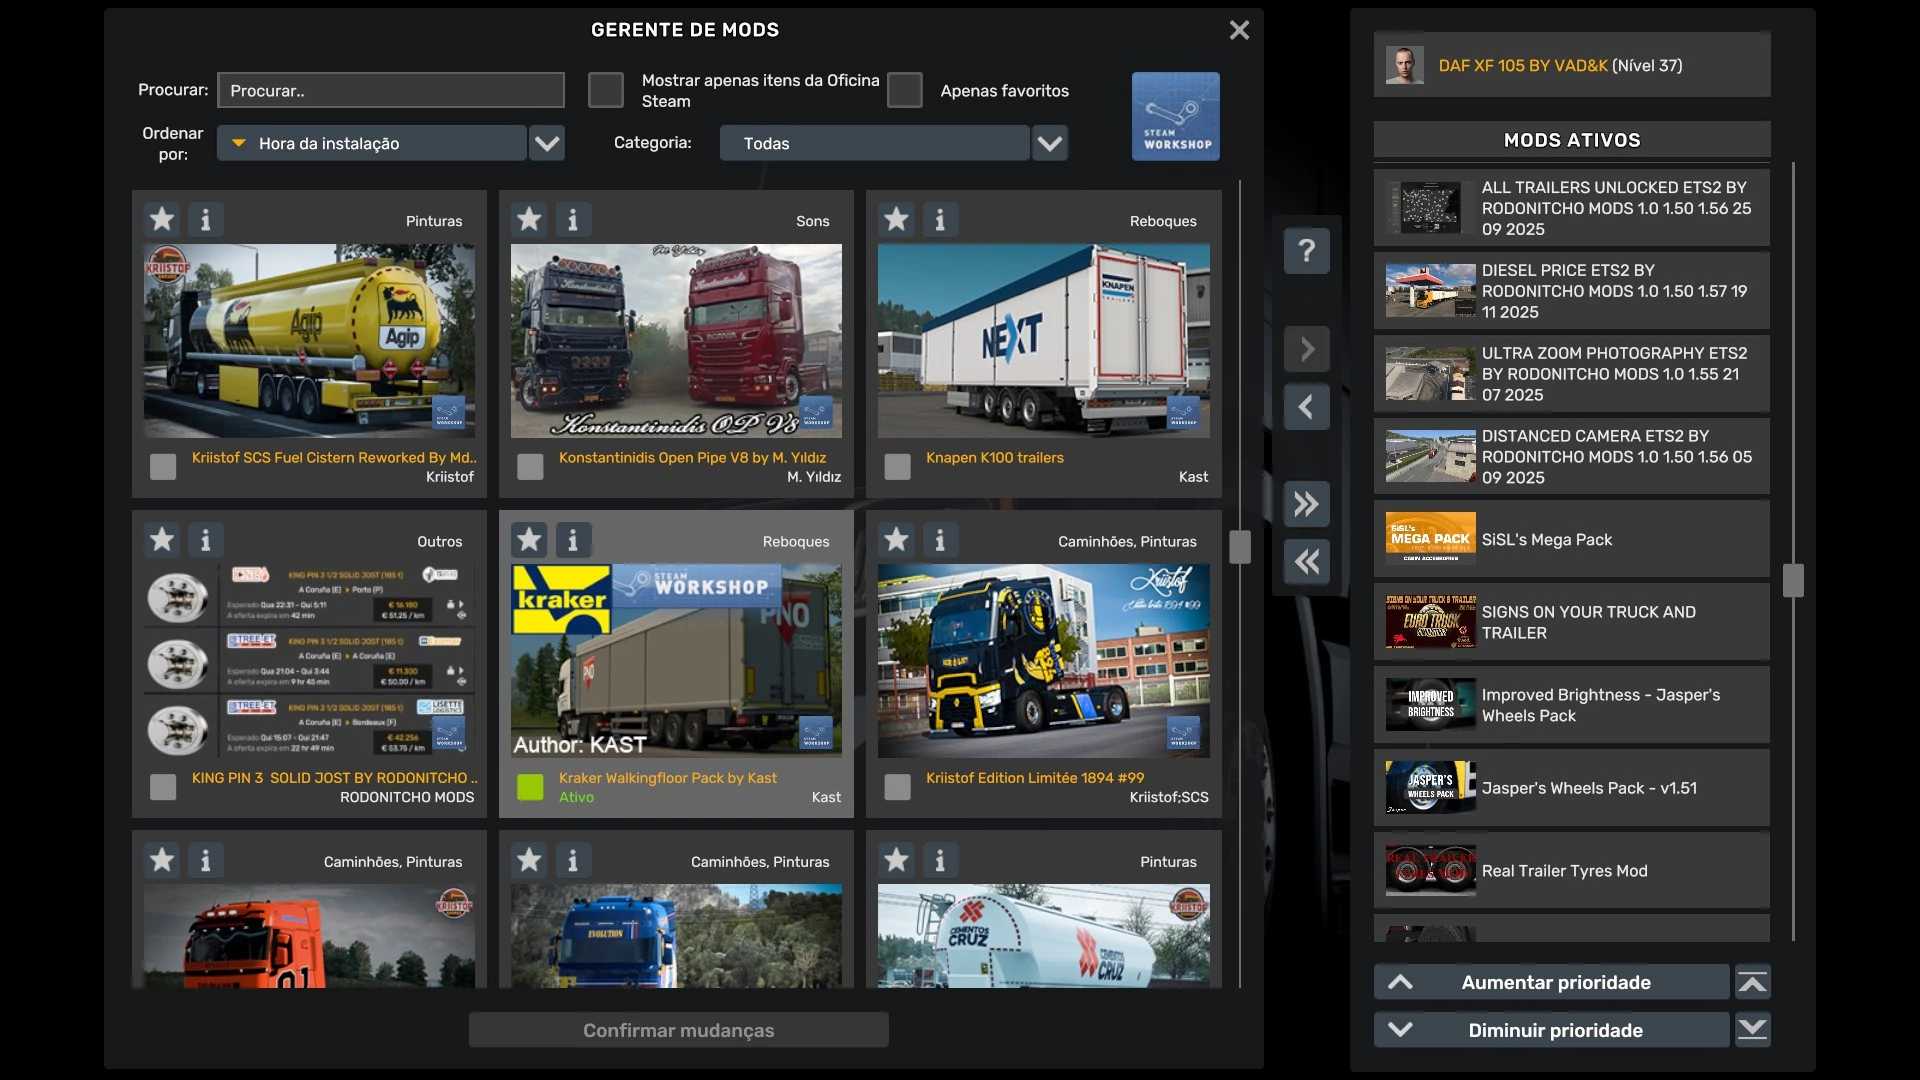Toggle Apenas favoritos checkbox
Screen dimensions: 1920x1080
click(904, 90)
